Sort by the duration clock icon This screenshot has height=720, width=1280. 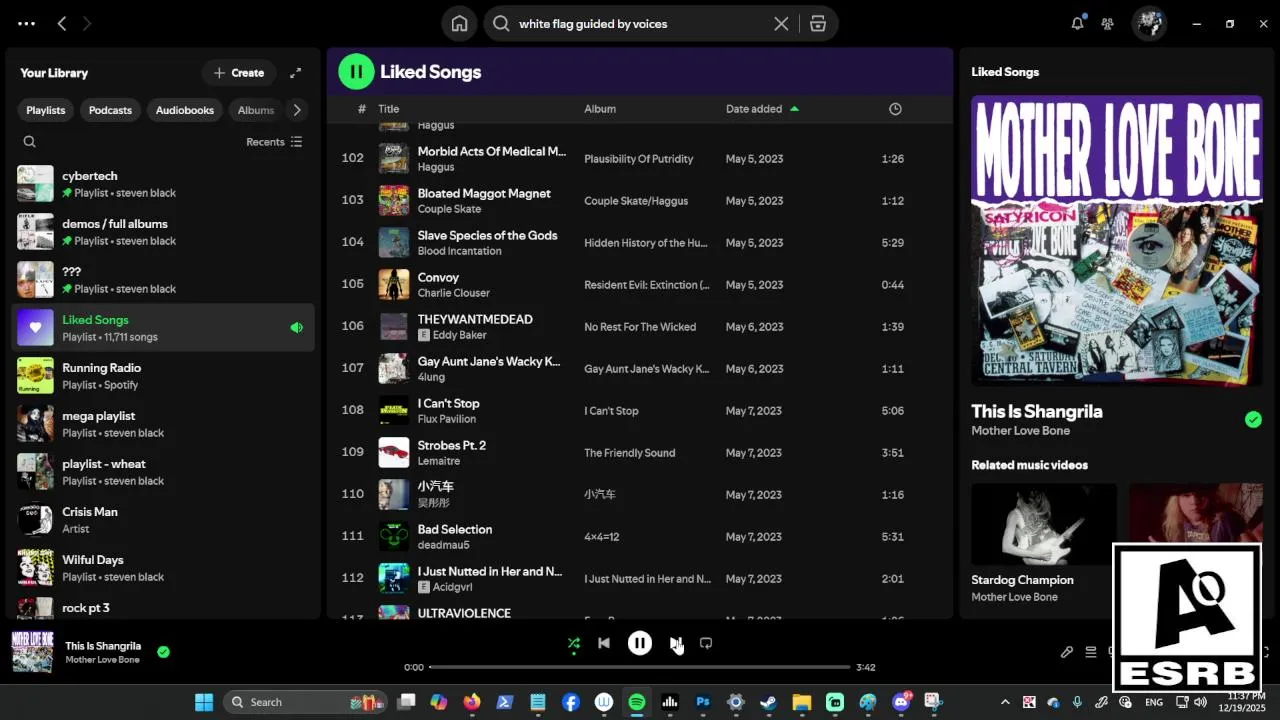(895, 109)
